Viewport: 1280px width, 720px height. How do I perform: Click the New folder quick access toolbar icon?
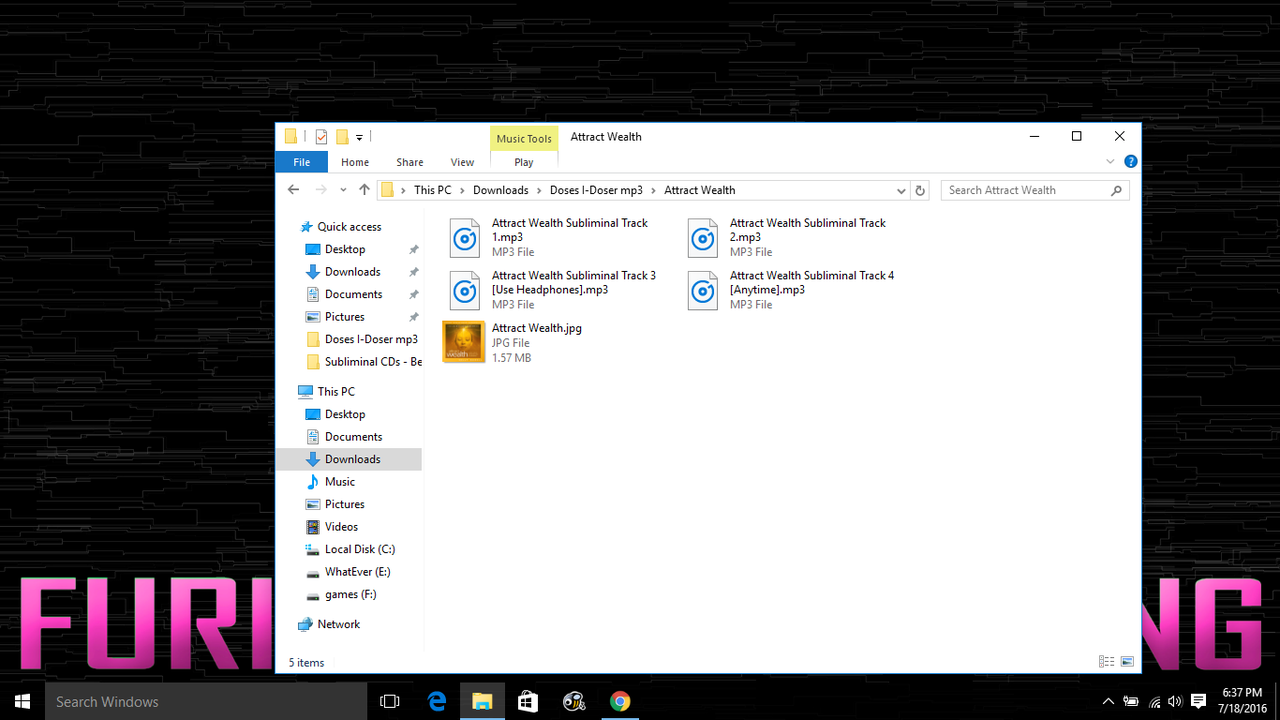[342, 137]
